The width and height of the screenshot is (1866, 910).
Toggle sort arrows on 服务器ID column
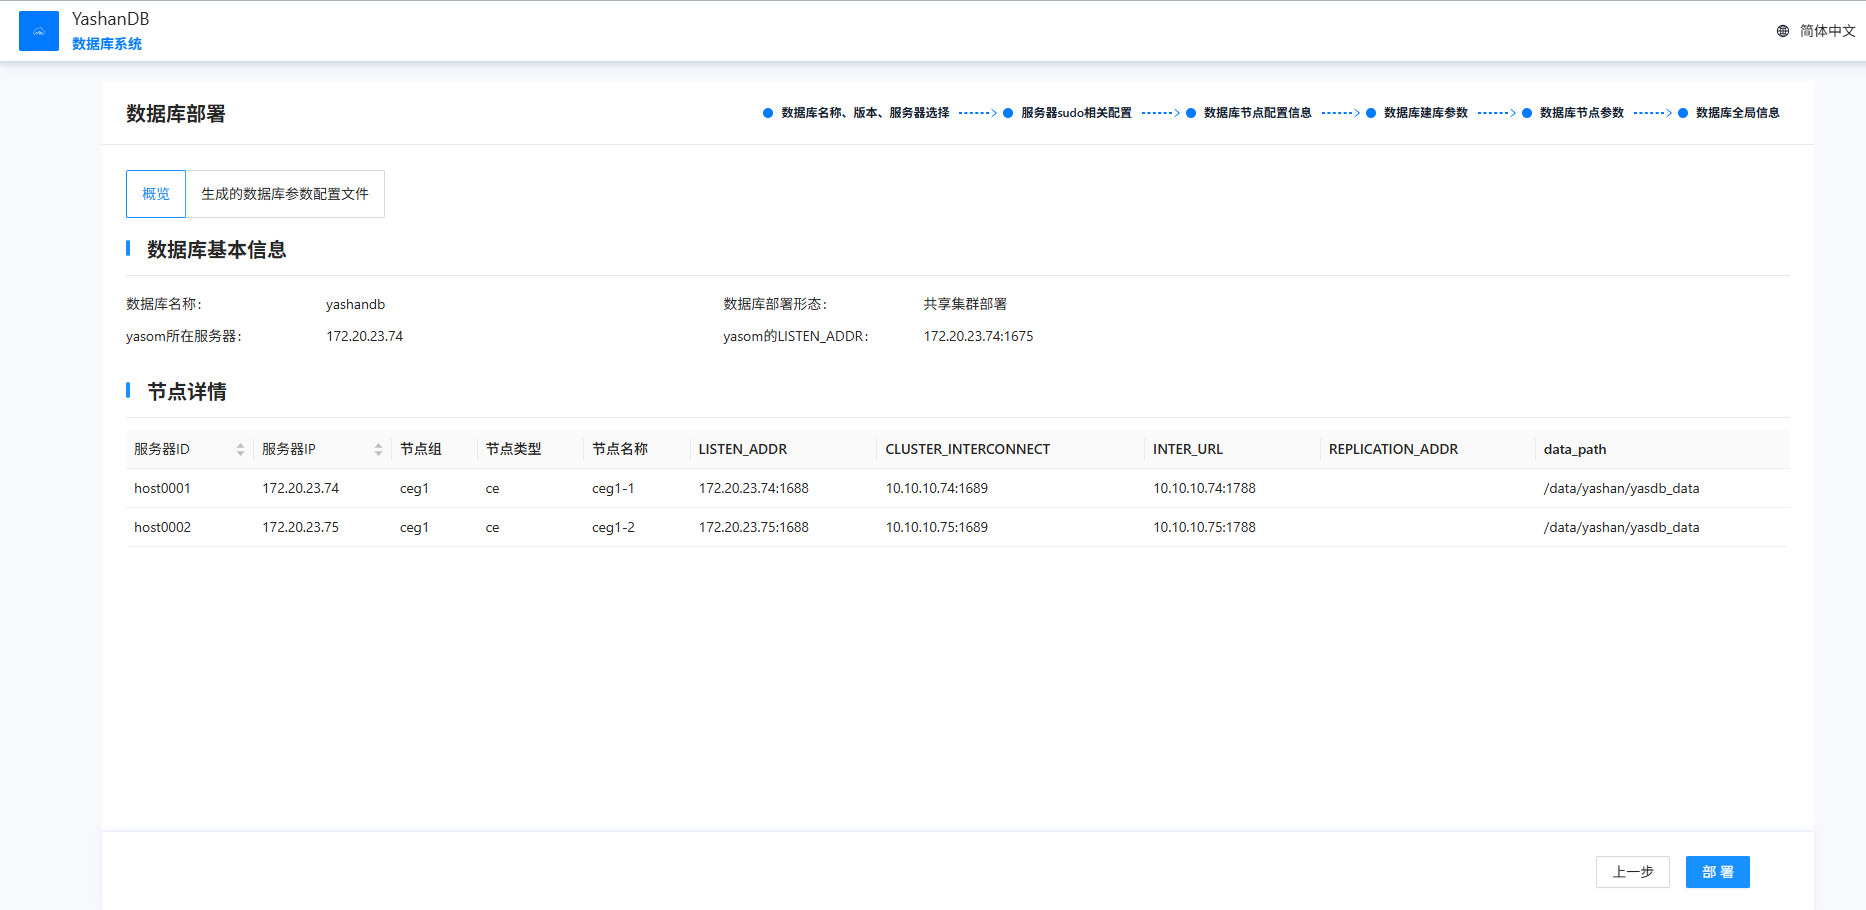pos(240,450)
